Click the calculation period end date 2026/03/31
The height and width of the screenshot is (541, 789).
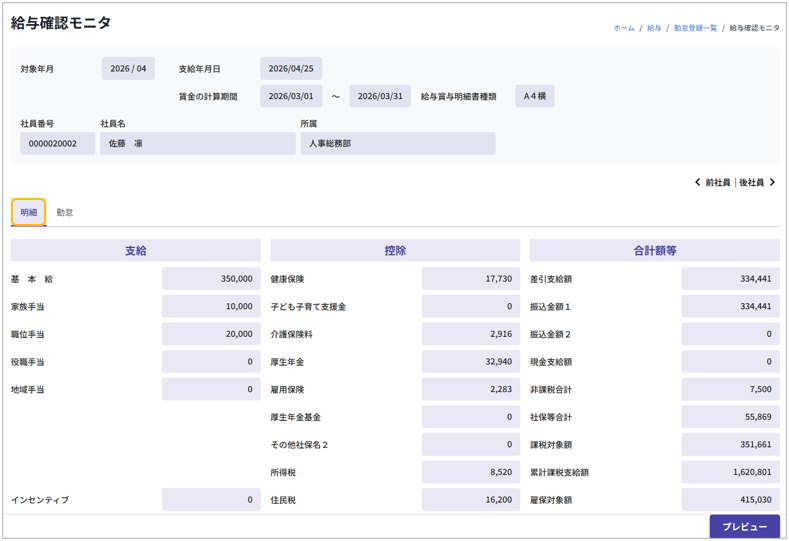(x=380, y=97)
